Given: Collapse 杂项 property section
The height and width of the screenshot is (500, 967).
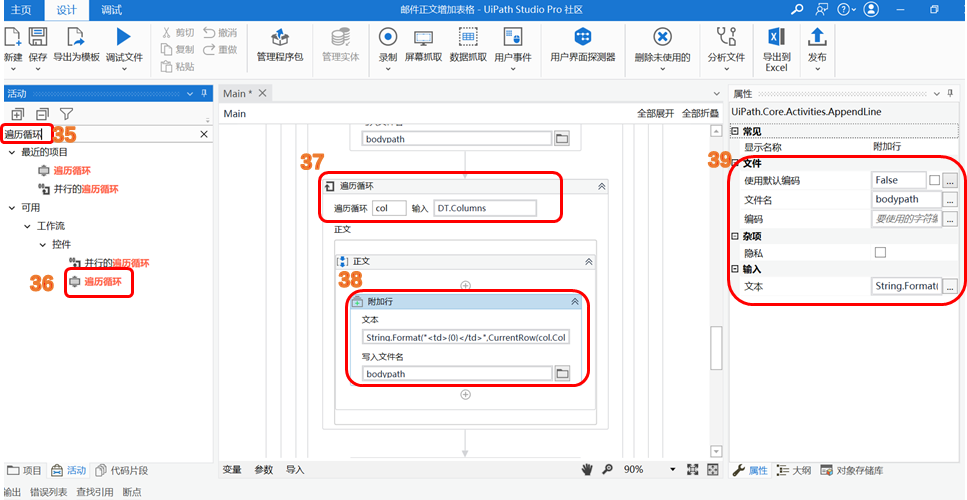Looking at the screenshot, I should (x=735, y=237).
